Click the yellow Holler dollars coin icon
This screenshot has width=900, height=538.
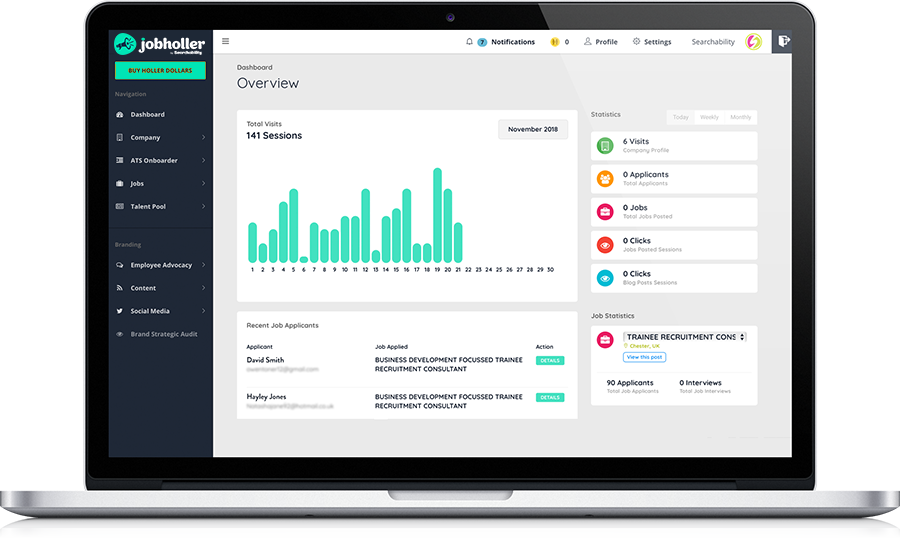click(x=554, y=42)
